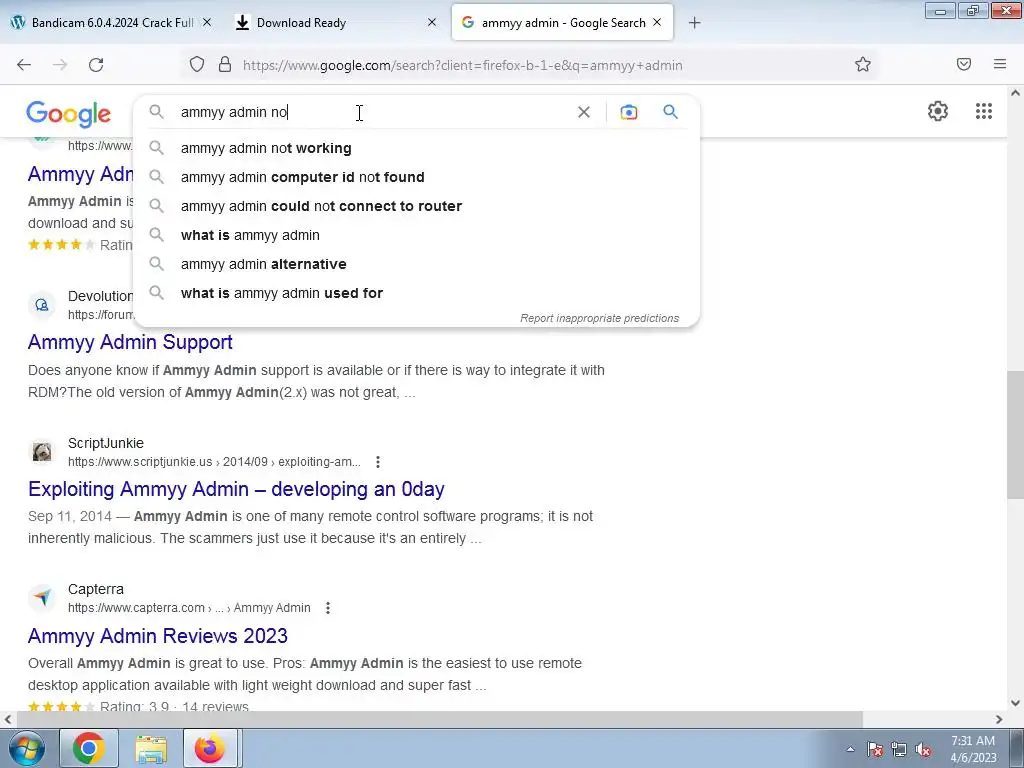Image resolution: width=1024 pixels, height=768 pixels.
Task: Close the ammyy admin Google Search tab
Action: (657, 22)
